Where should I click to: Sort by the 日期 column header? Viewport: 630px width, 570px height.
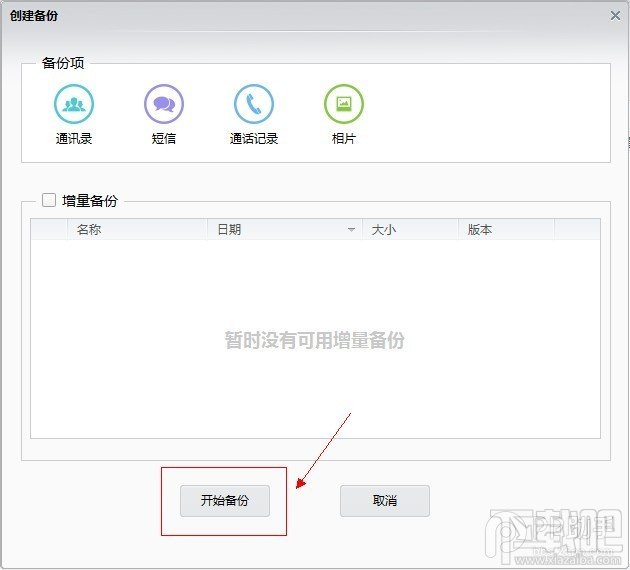(x=284, y=229)
